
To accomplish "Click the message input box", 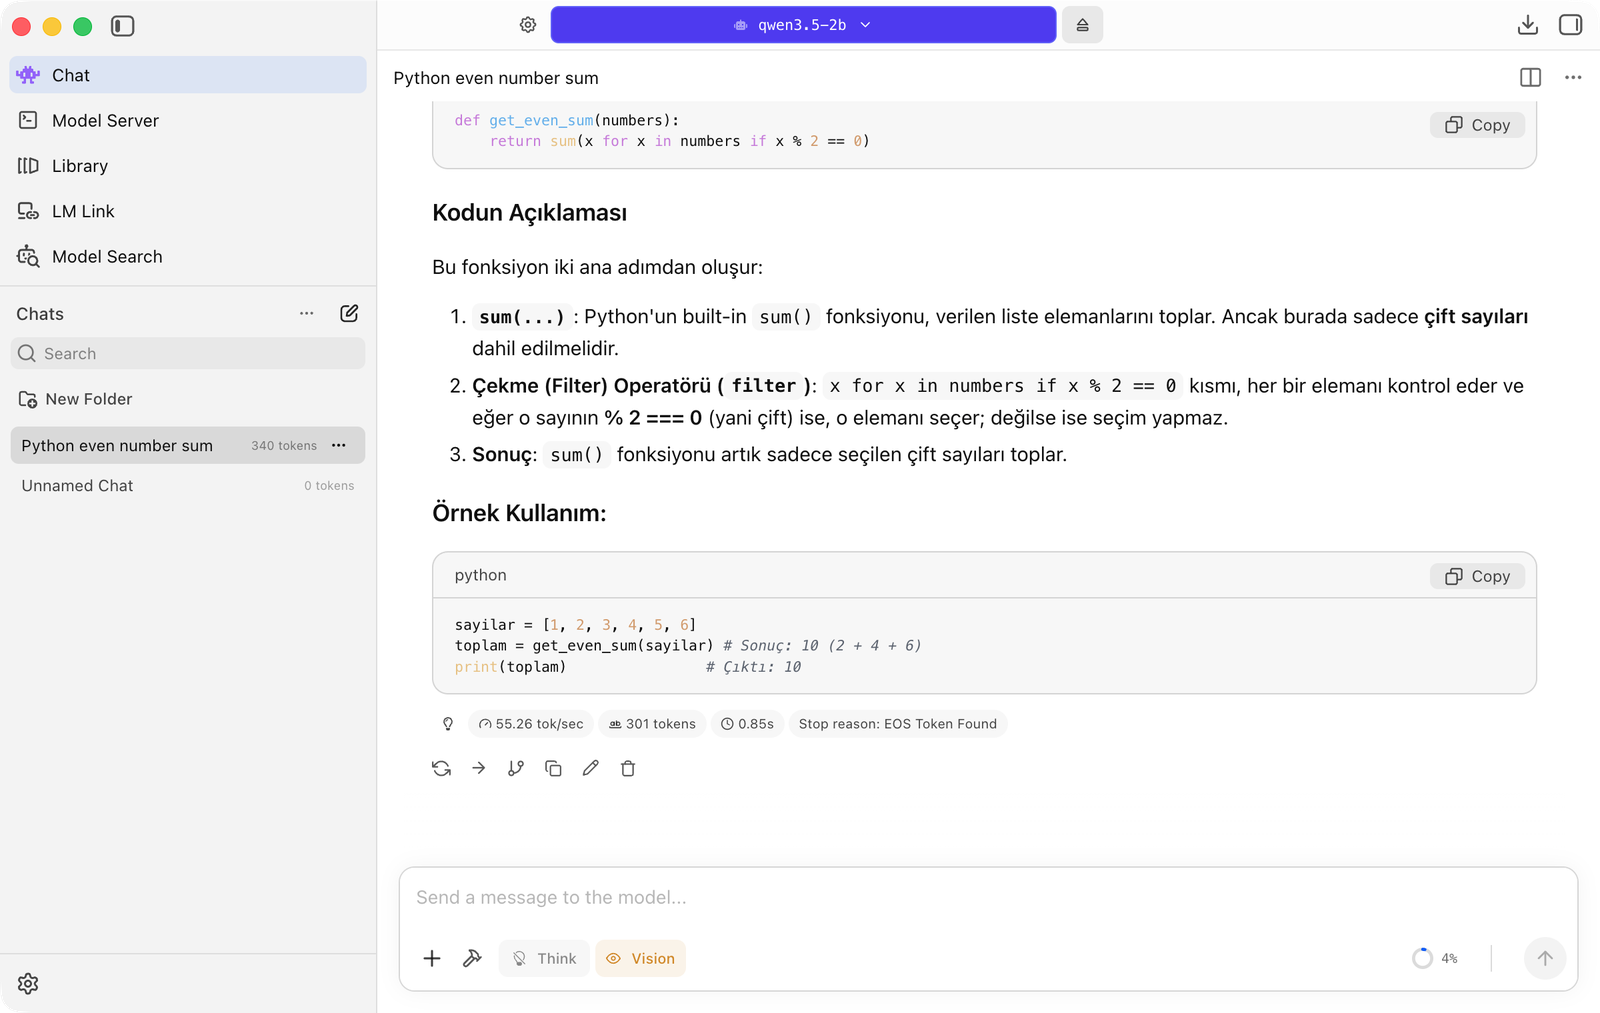I will 988,897.
